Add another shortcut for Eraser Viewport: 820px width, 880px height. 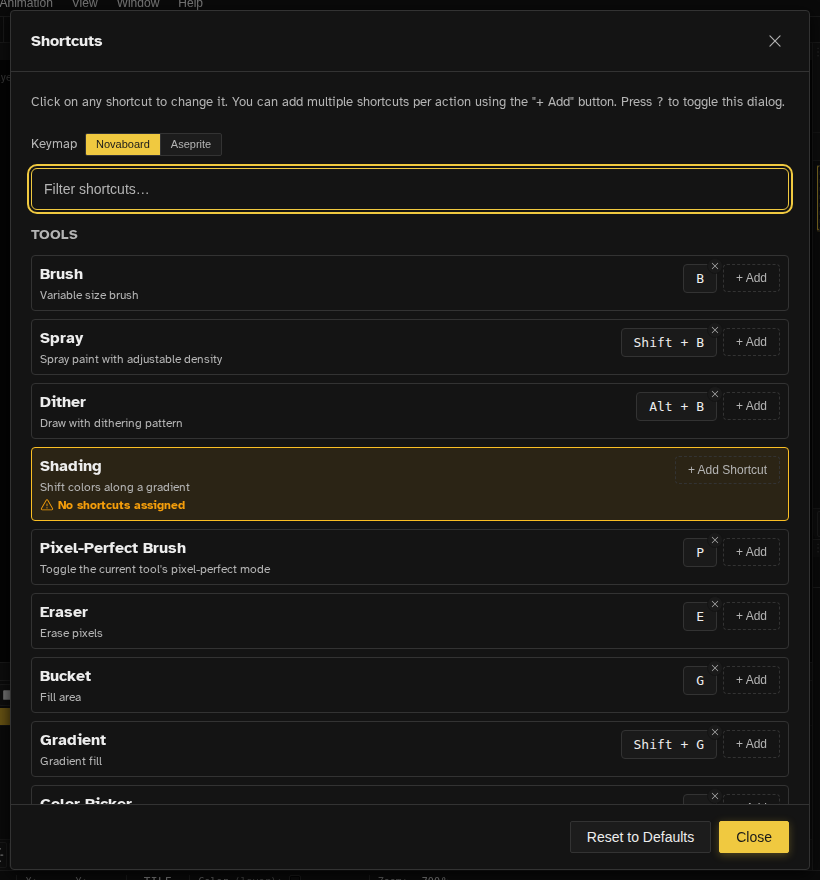751,616
